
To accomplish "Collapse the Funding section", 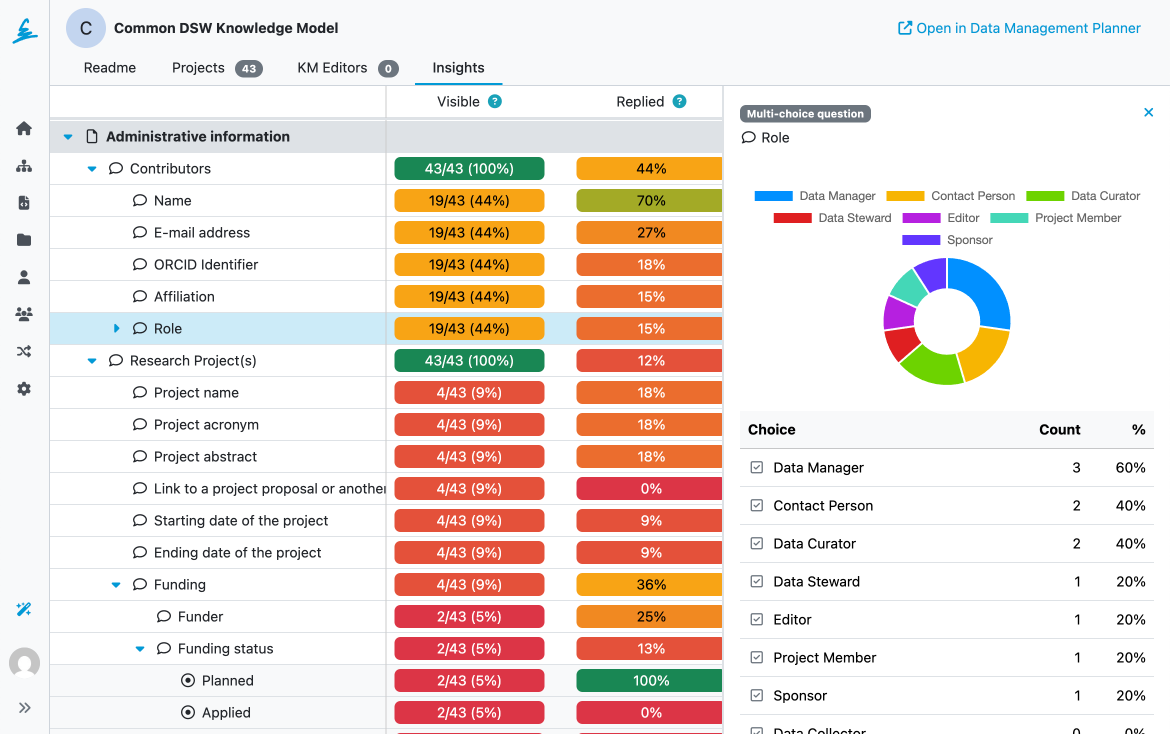I will (116, 585).
